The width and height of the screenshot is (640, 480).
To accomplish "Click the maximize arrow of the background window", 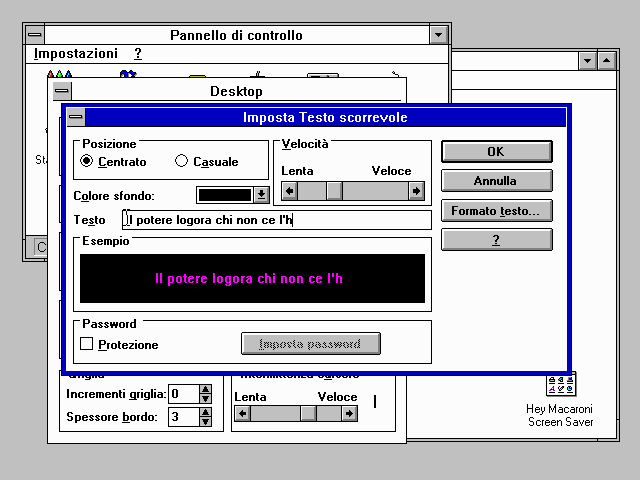I will [607, 61].
